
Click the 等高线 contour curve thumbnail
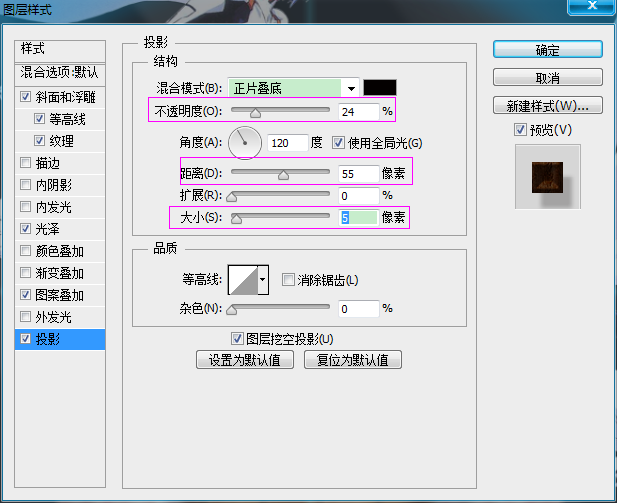pos(243,280)
